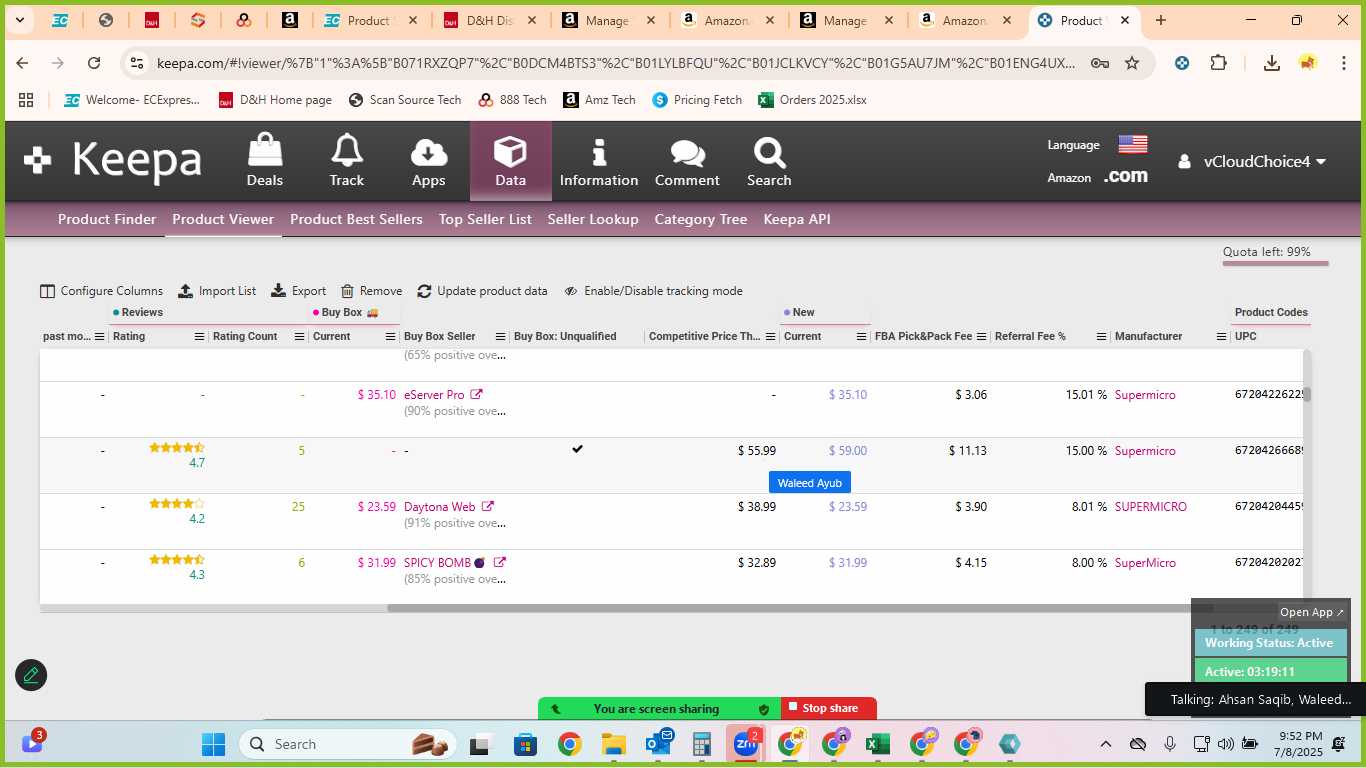Click the Export button

click(x=298, y=291)
